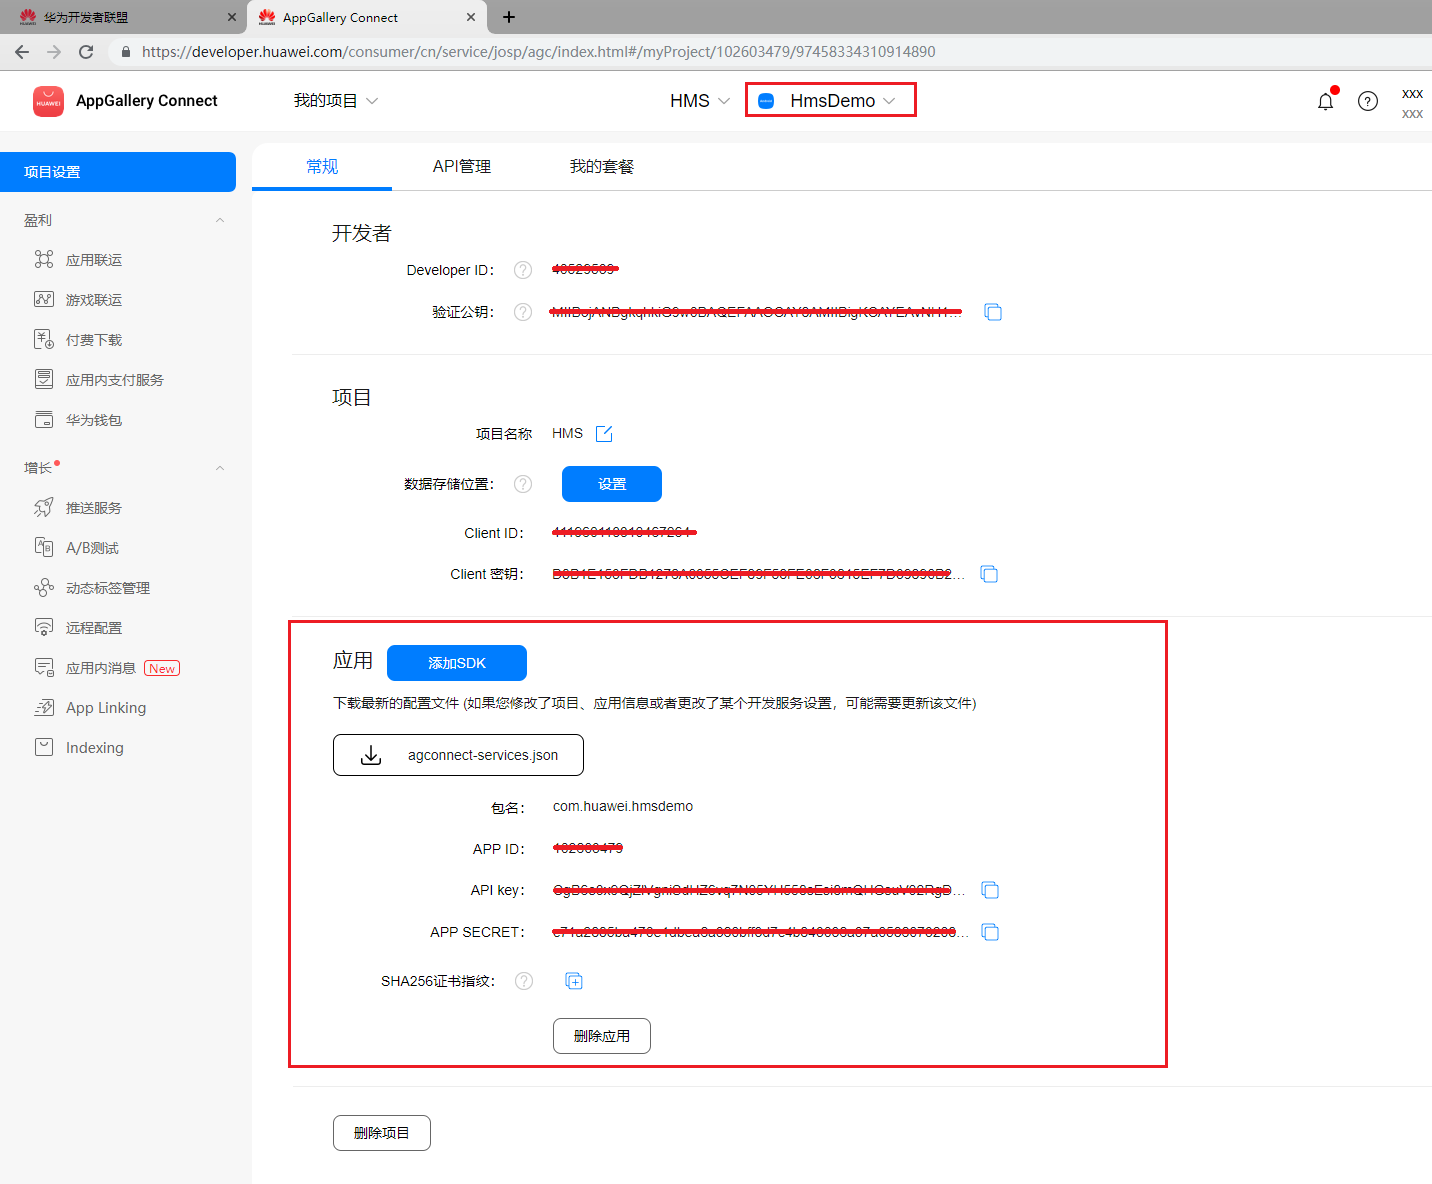Open 应用内支付服务 in the sidebar
Screen dimensions: 1432x1184
coord(114,380)
